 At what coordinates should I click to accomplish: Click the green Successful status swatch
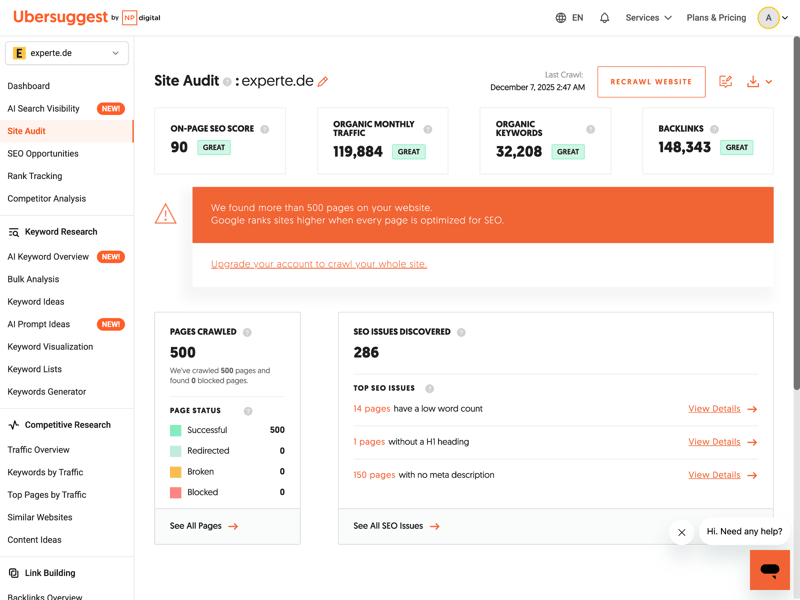pos(176,430)
